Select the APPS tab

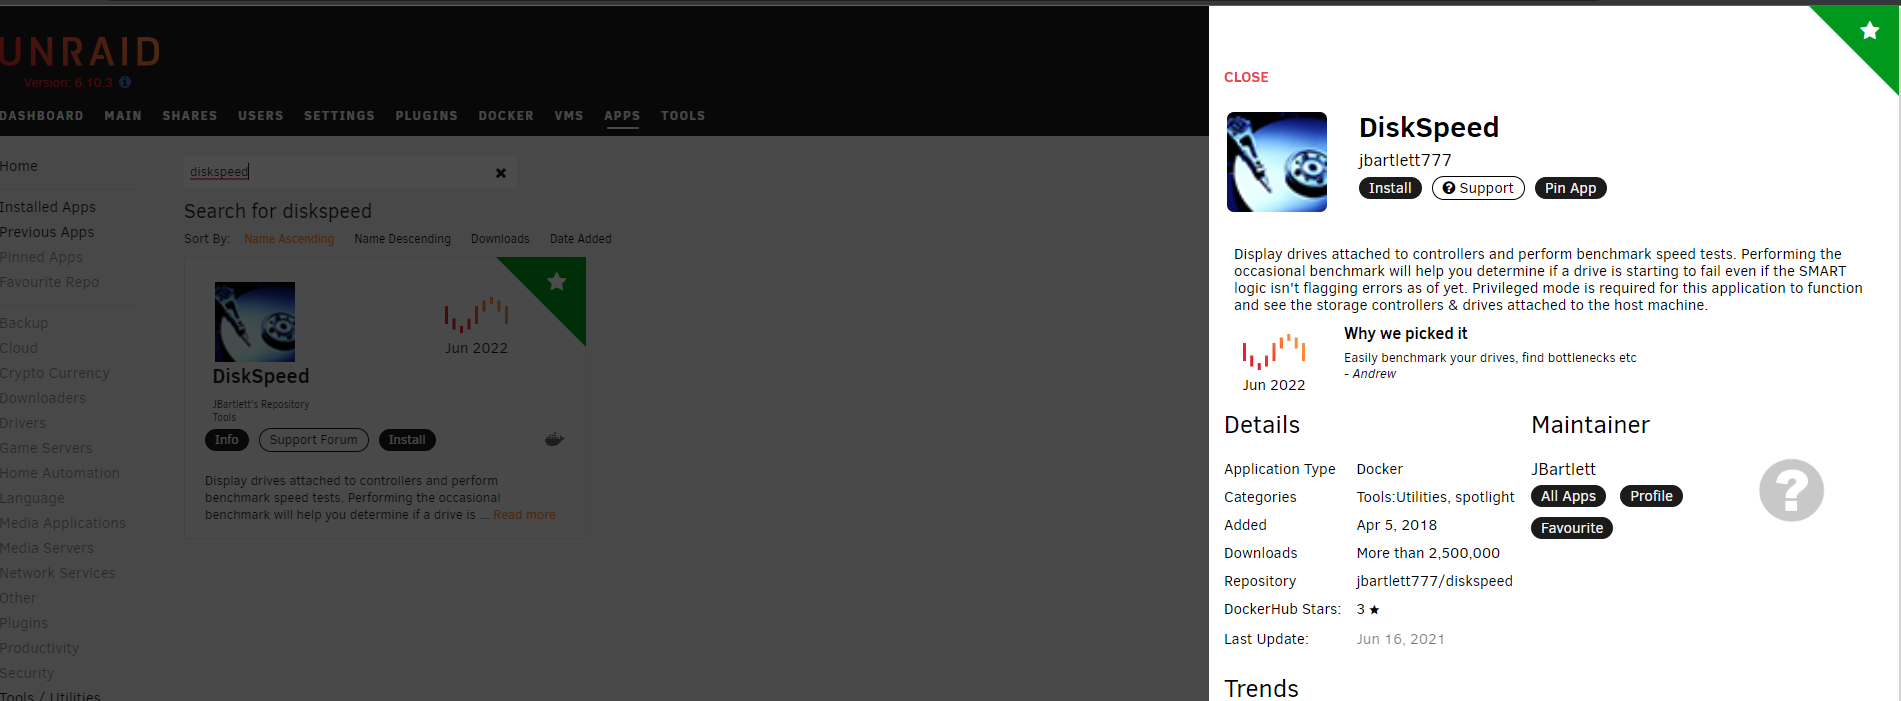(622, 116)
